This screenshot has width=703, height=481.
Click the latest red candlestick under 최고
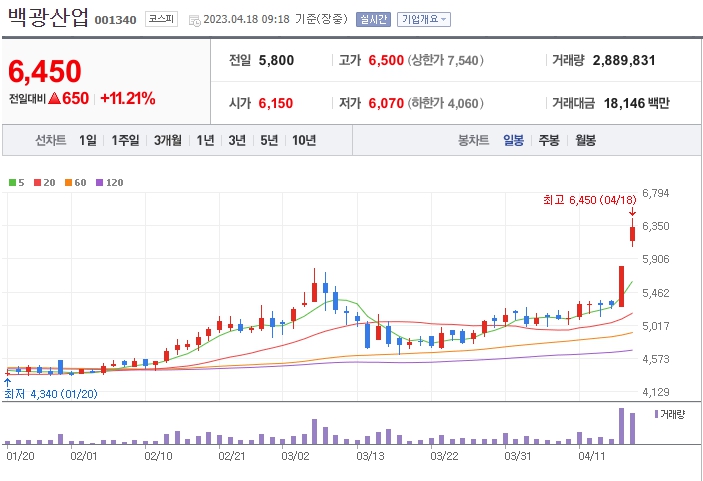pos(632,234)
